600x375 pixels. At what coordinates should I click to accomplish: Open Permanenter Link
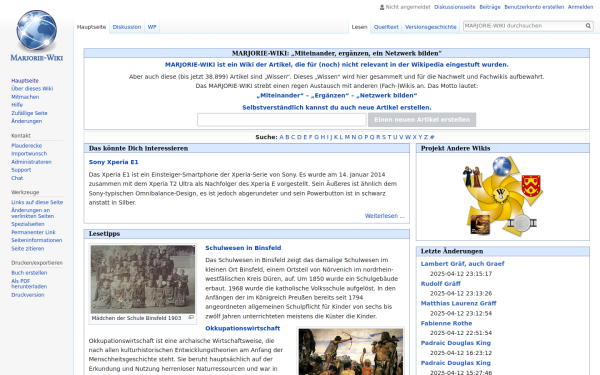point(33,232)
